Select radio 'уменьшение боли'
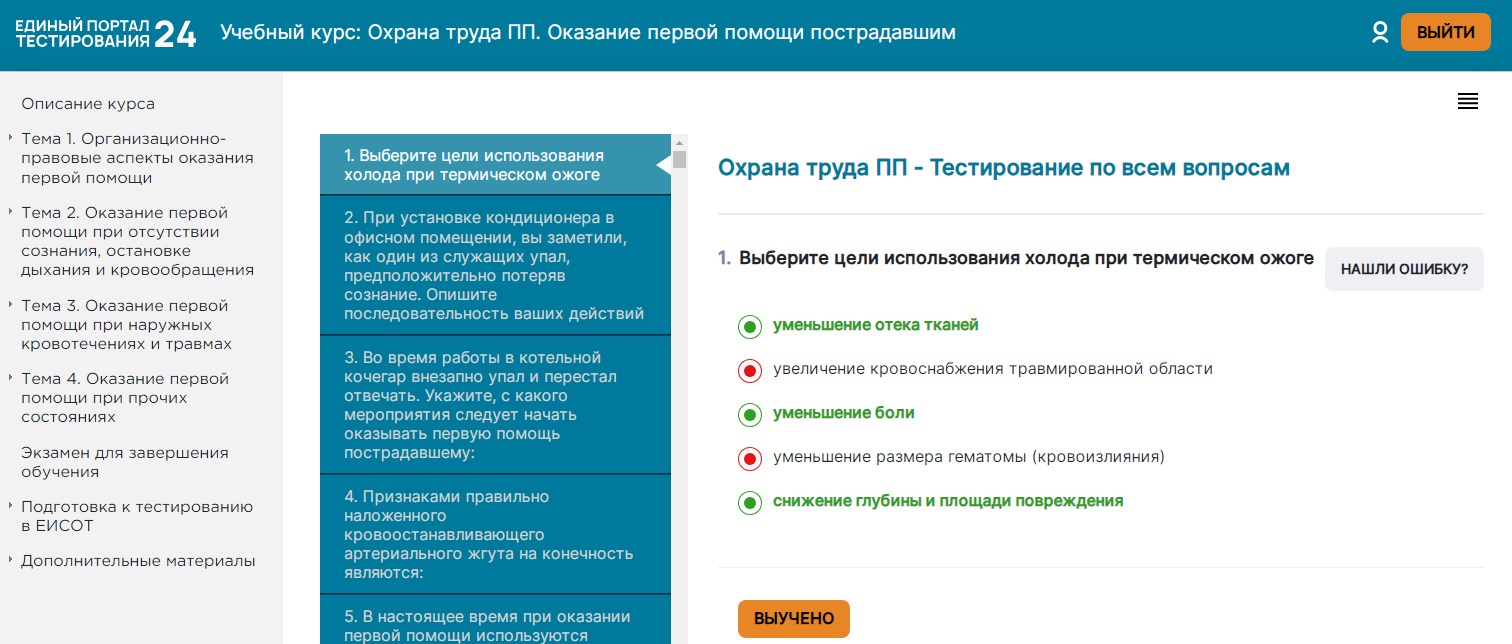Screen dimensions: 1512x644 (x=750, y=415)
